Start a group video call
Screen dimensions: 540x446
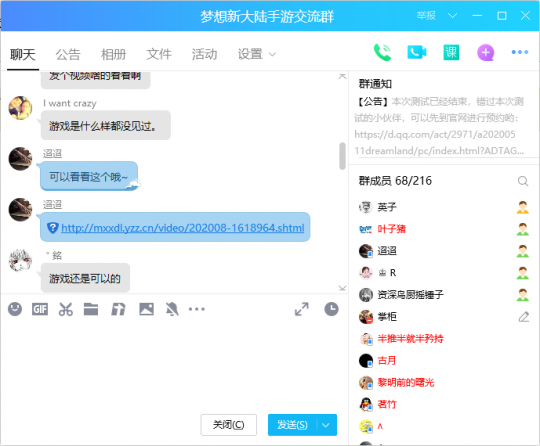tap(417, 52)
